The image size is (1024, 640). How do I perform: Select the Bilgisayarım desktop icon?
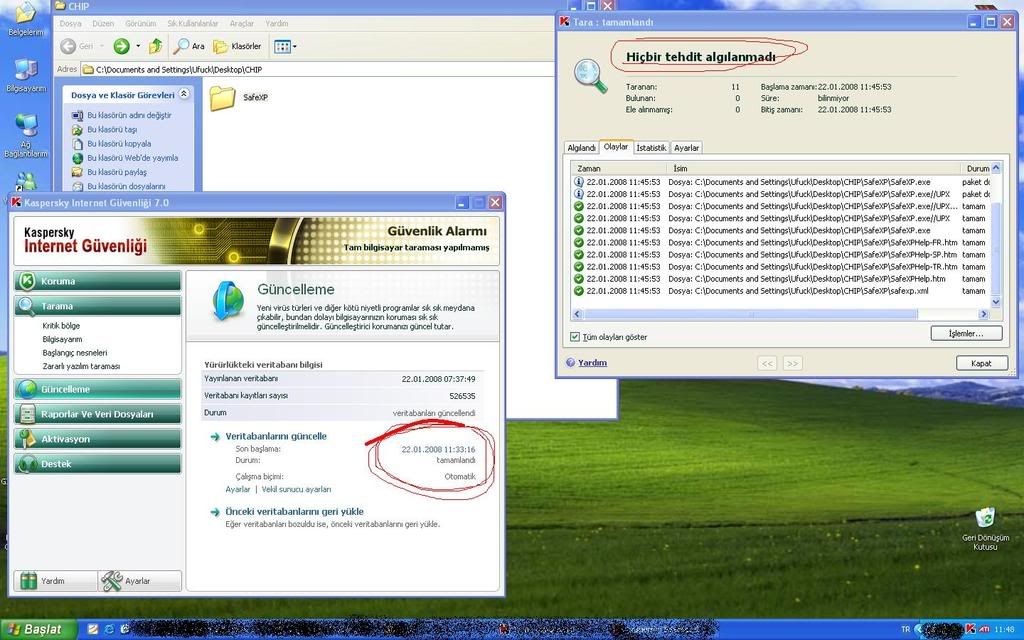click(x=26, y=76)
